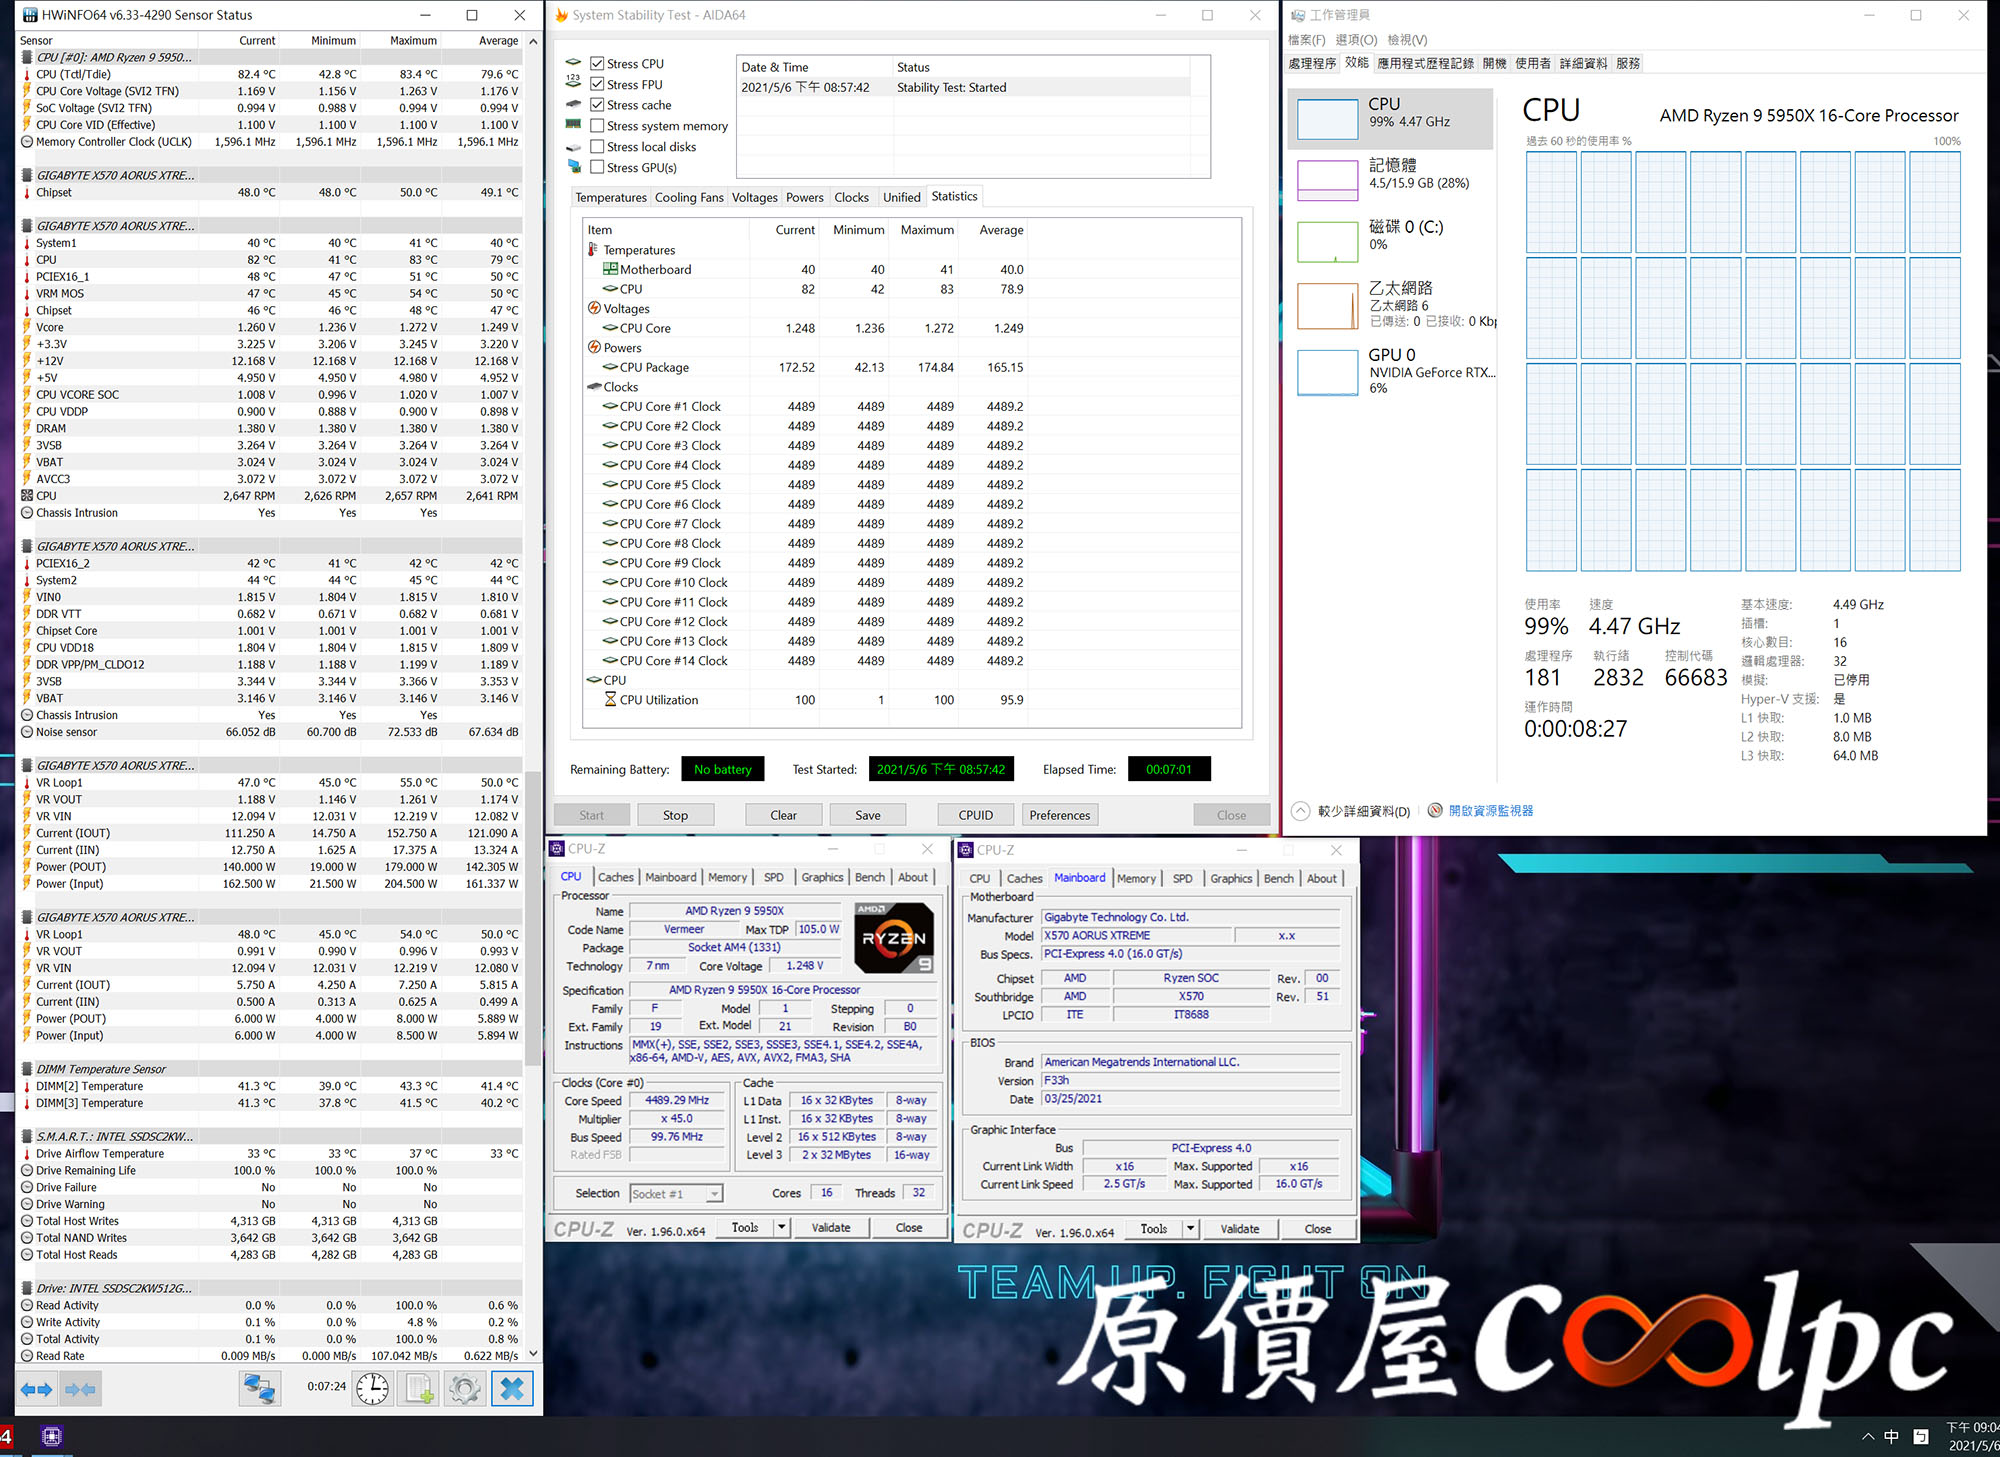Open Tools dropdown arrow in right CPU-Z
Viewport: 2000px width, 1457px height.
coord(1190,1229)
